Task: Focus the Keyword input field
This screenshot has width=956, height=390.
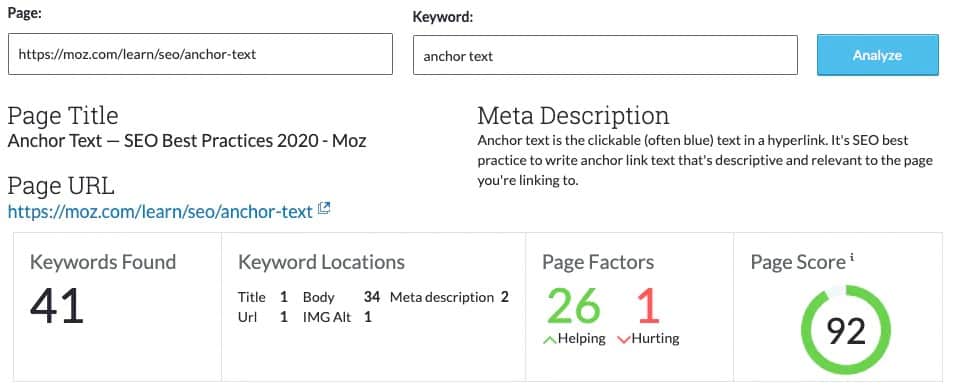Action: (x=605, y=55)
